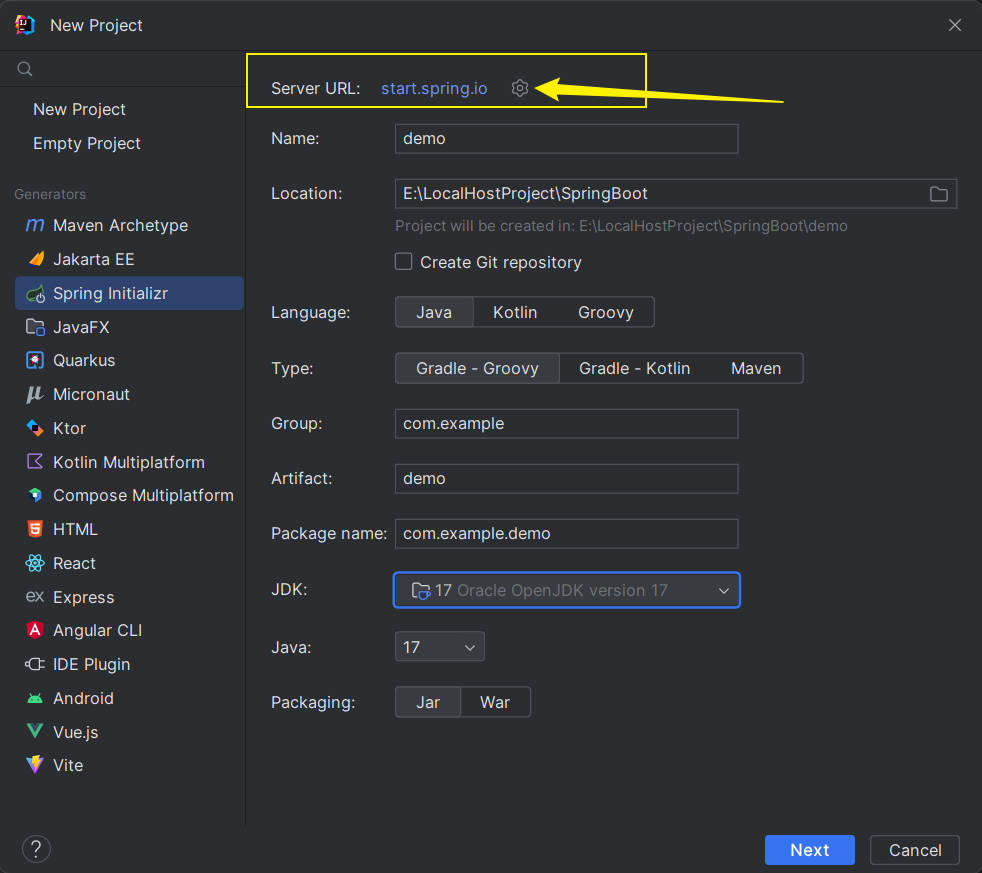
Task: Click the Maven Archetype generator icon
Action: tap(35, 225)
